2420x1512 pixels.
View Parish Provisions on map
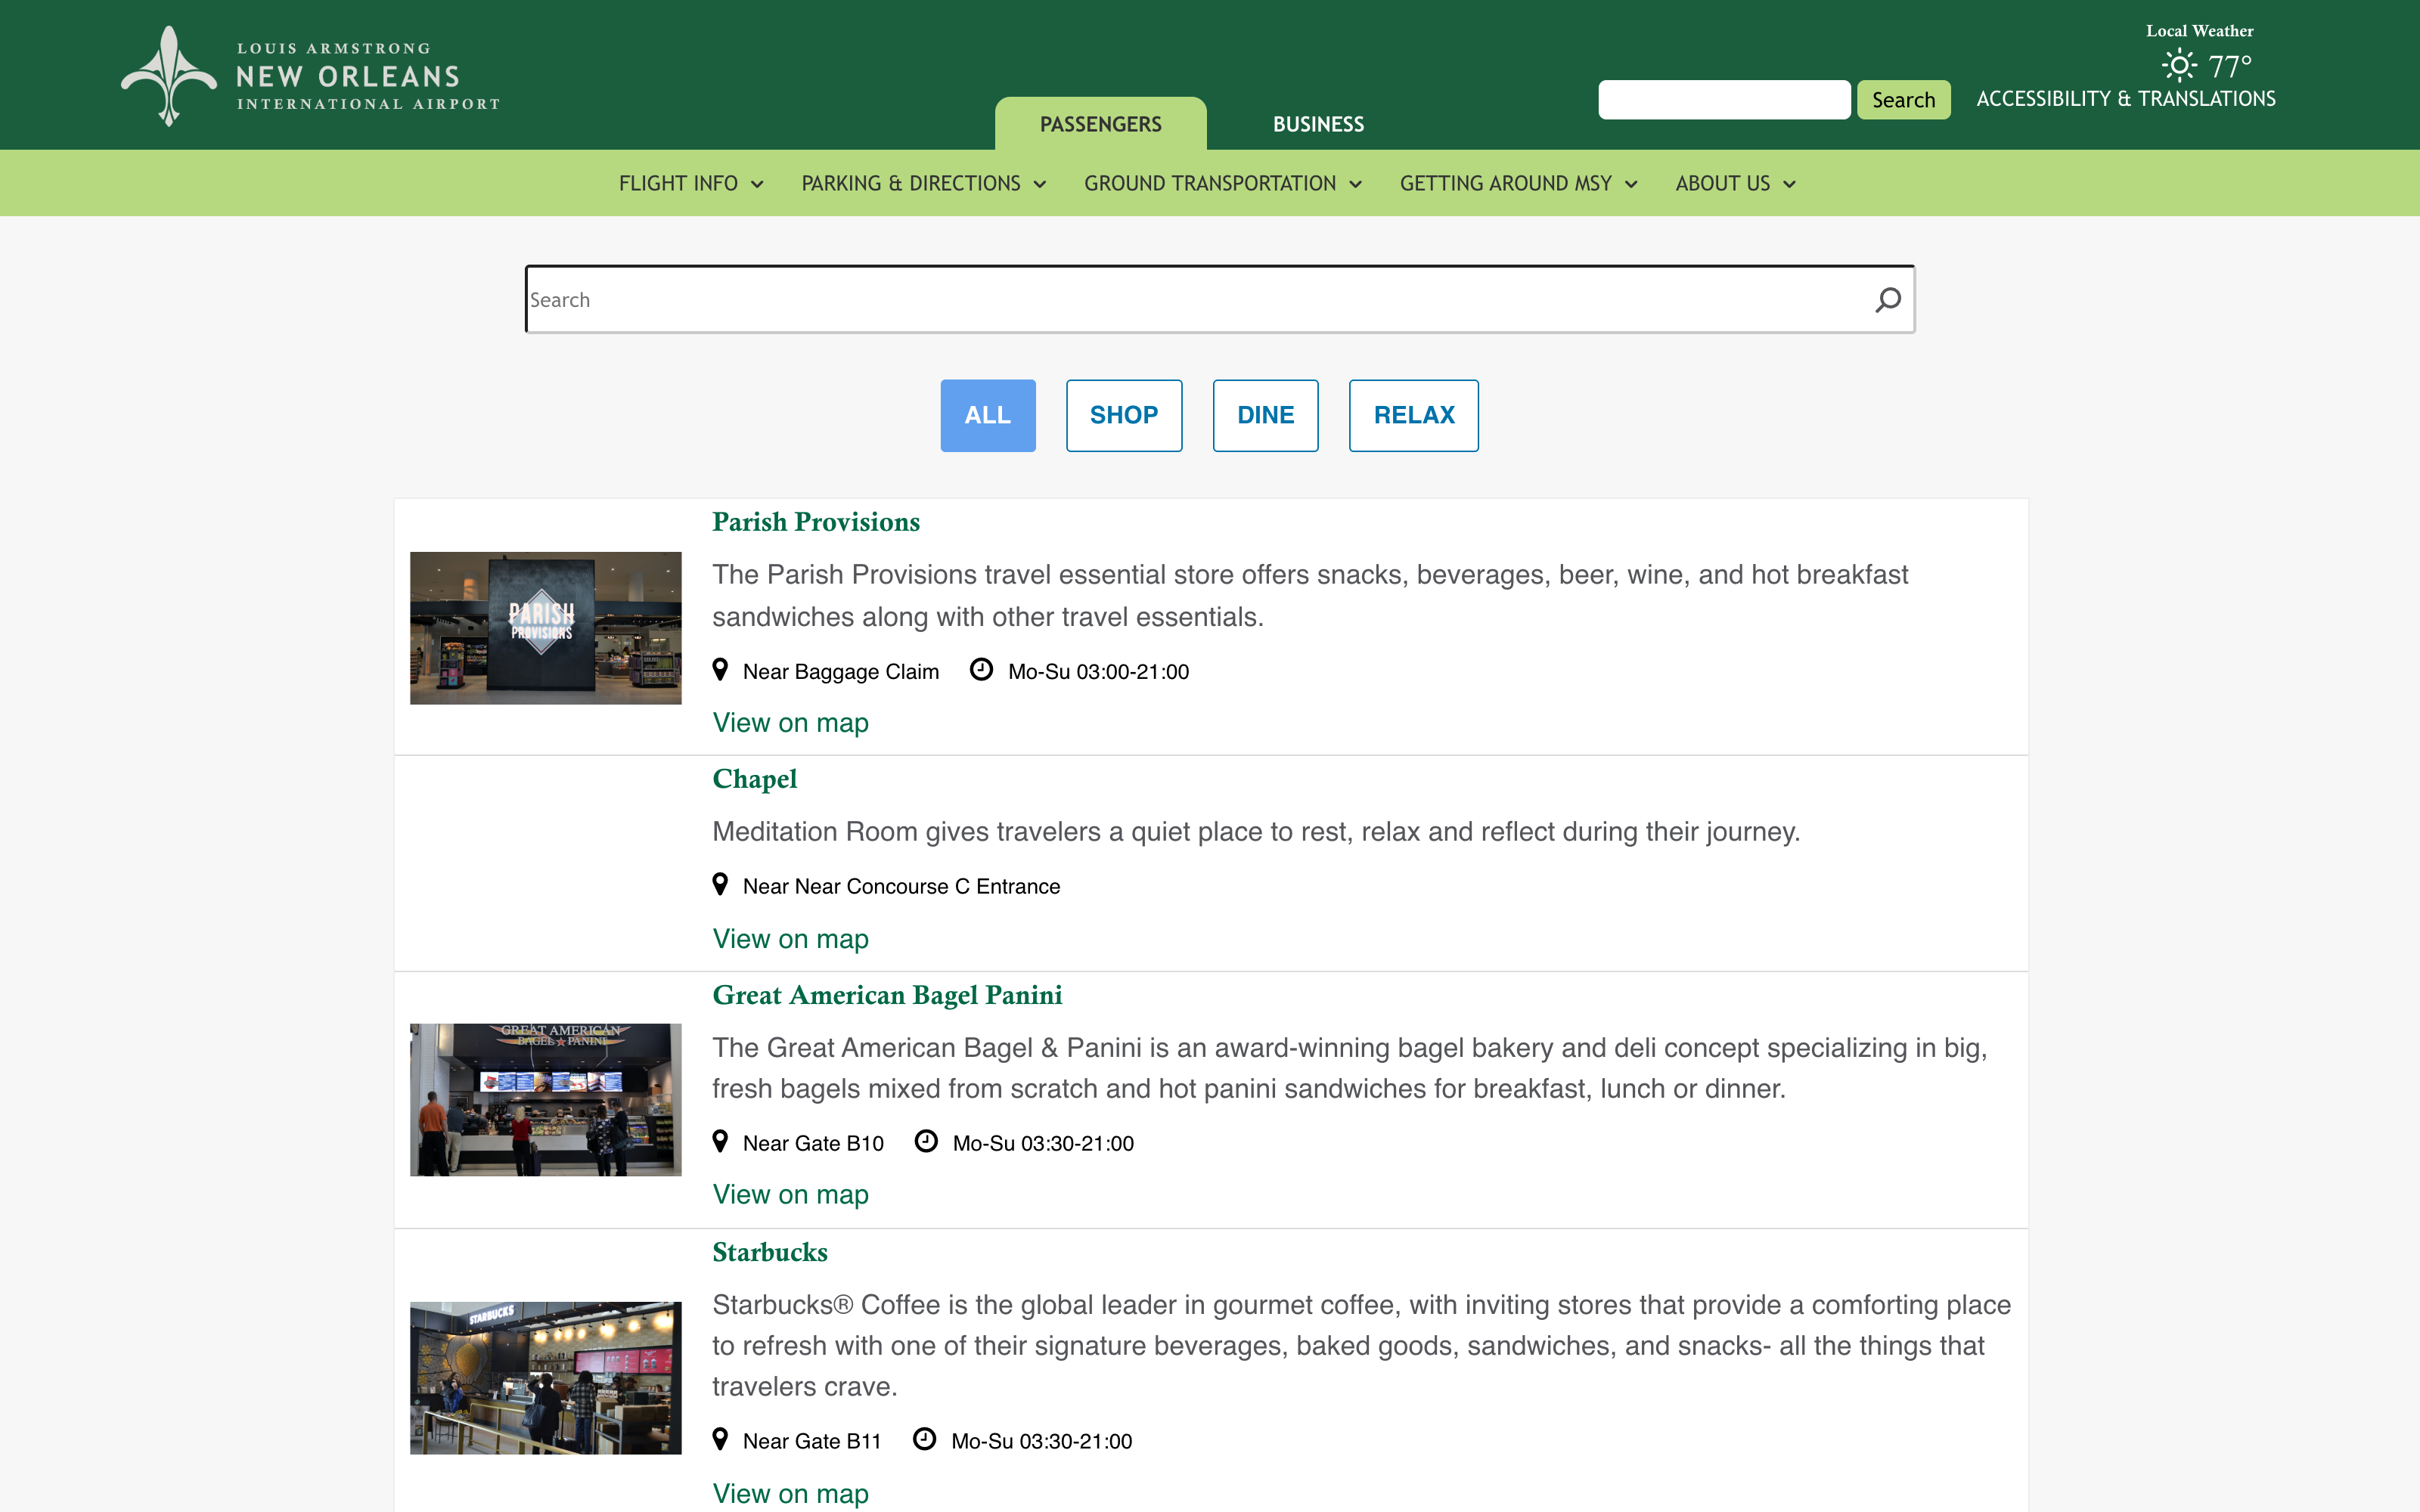click(790, 723)
